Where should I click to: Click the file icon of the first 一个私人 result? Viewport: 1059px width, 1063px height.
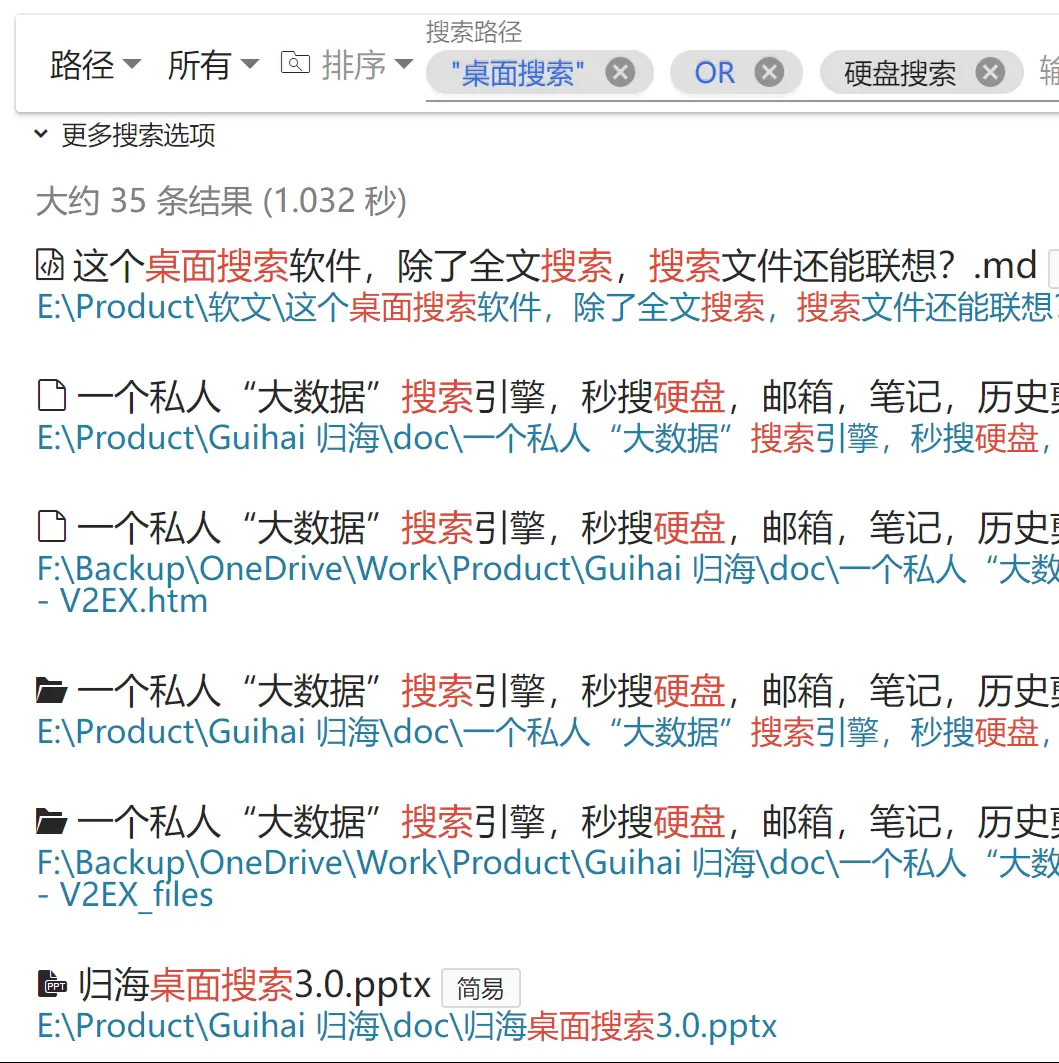(x=51, y=398)
